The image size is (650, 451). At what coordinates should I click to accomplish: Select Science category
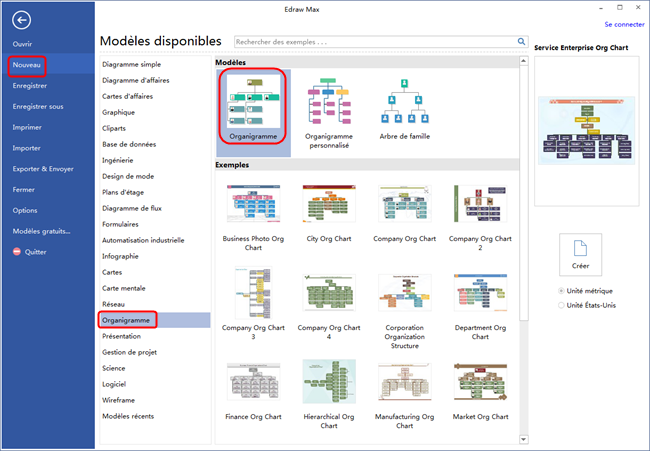point(114,368)
